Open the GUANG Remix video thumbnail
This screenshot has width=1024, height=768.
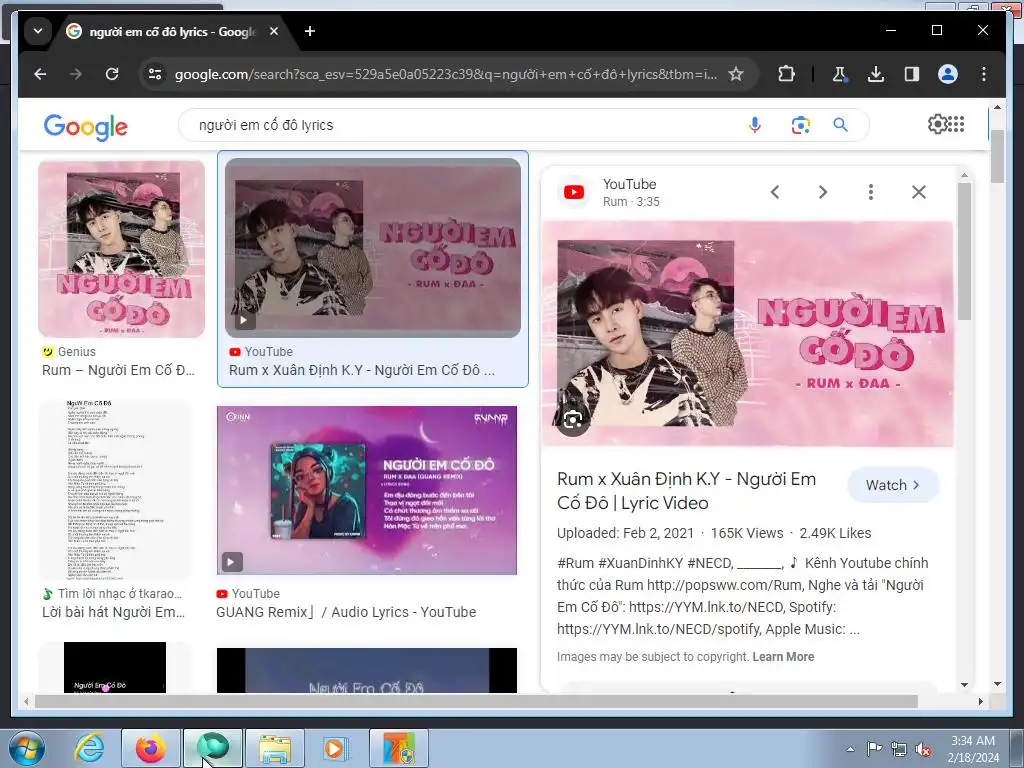(x=366, y=490)
